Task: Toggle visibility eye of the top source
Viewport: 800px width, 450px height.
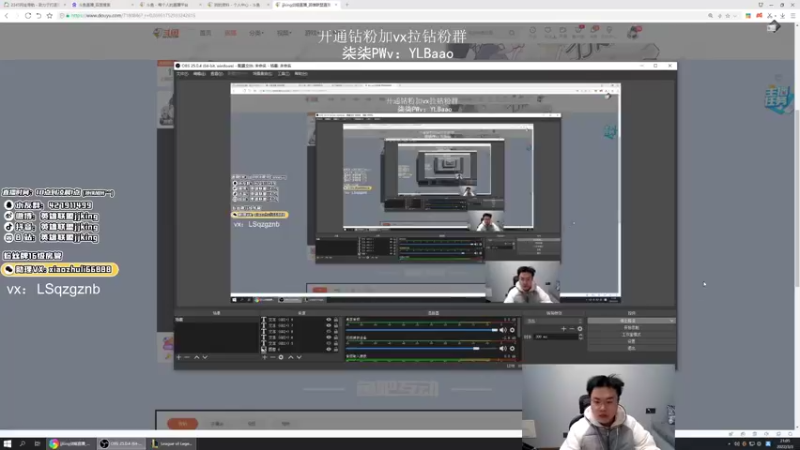Action: pos(329,320)
